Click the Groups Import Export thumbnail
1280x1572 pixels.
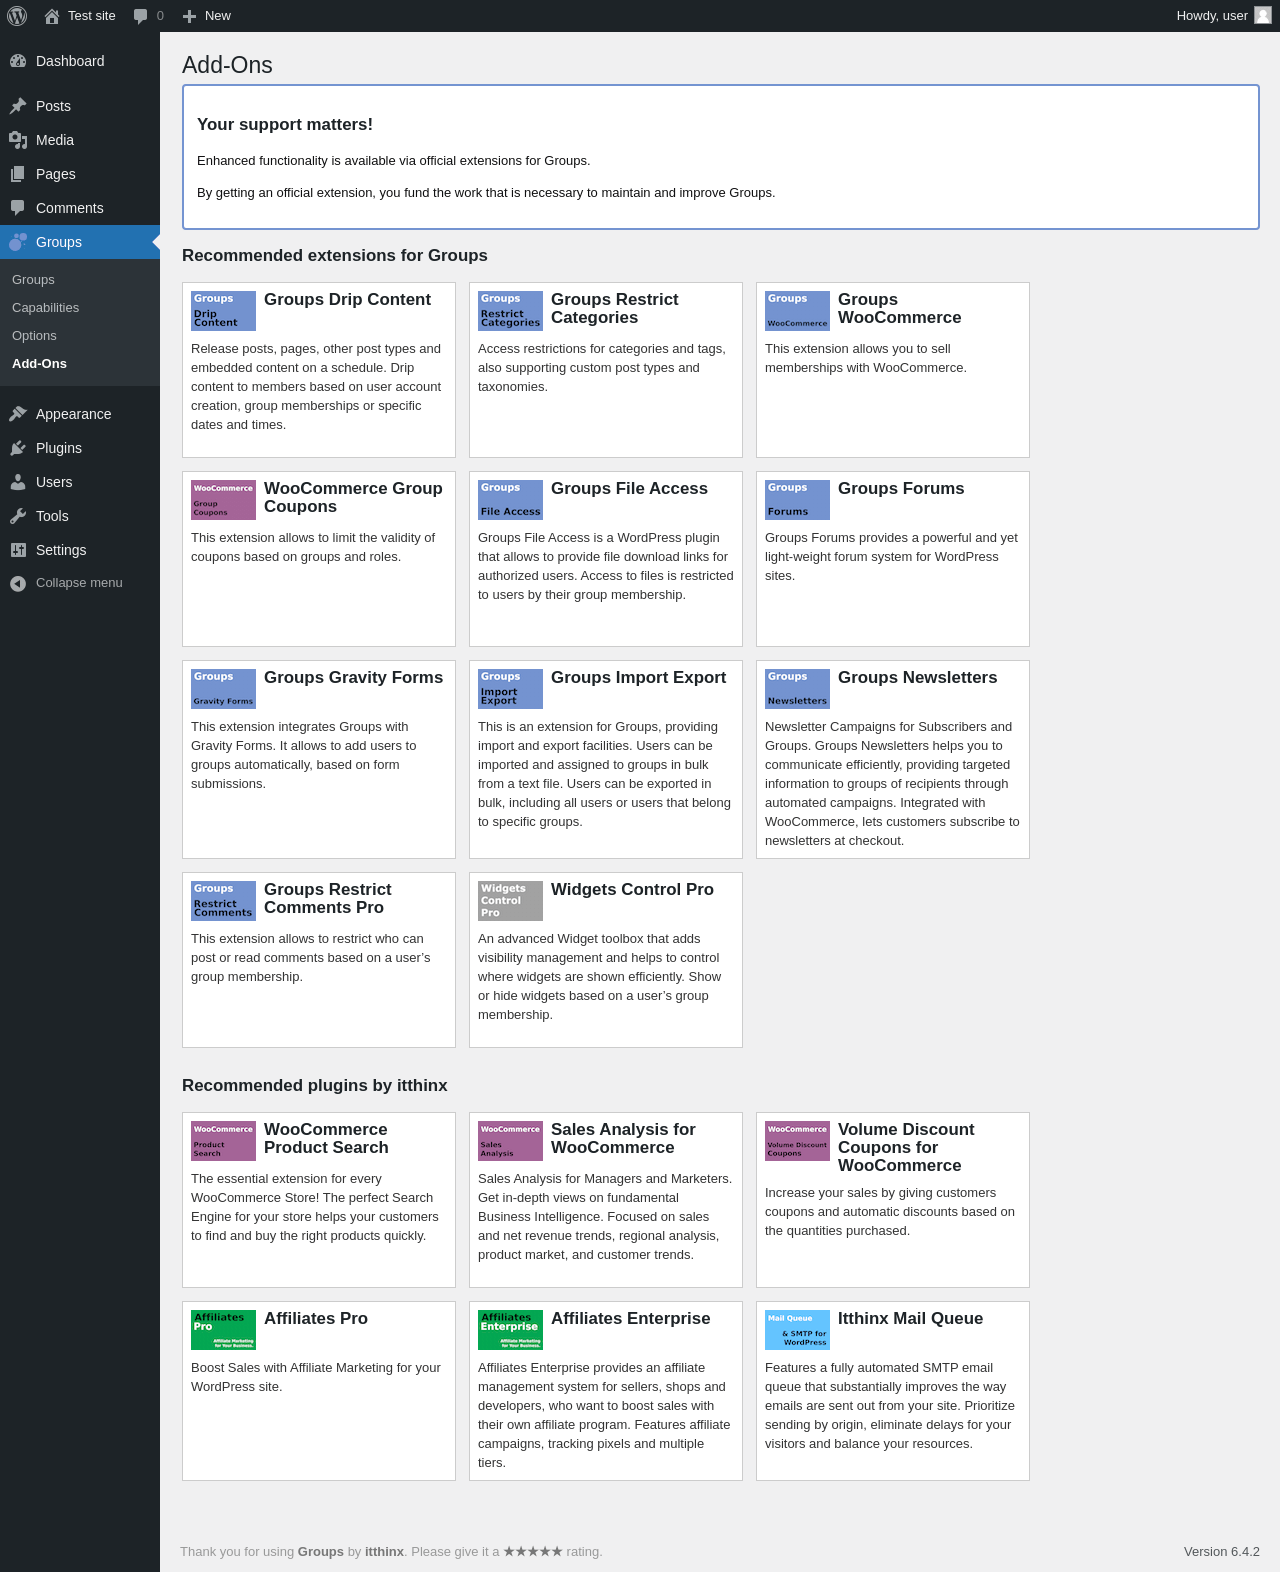click(x=510, y=689)
